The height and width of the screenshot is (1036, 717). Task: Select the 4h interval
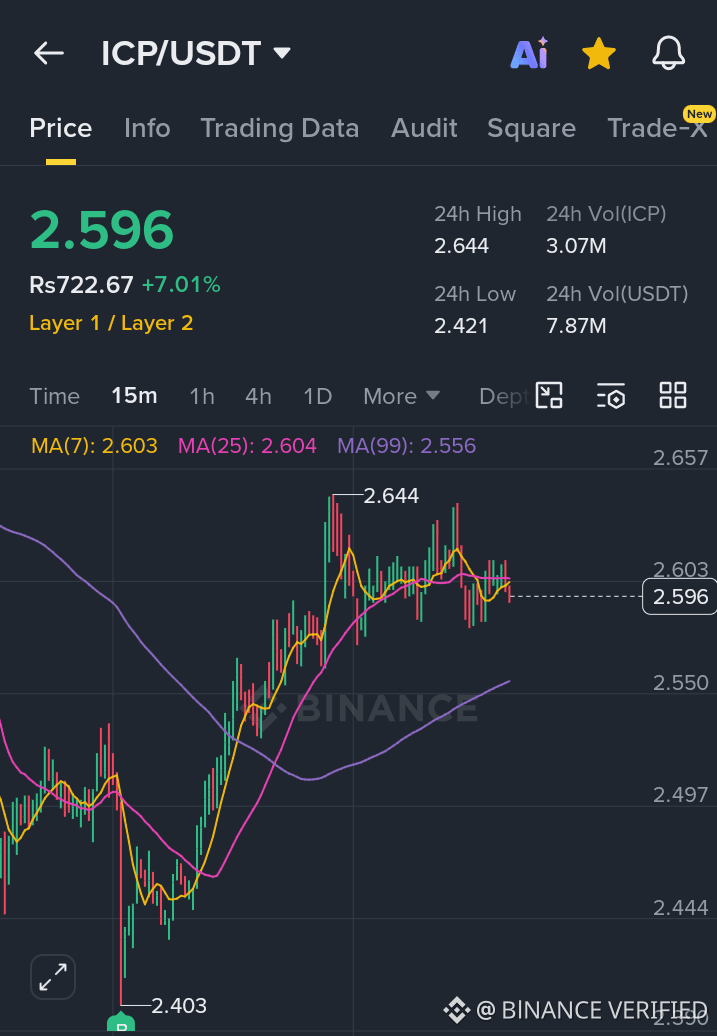(x=258, y=396)
